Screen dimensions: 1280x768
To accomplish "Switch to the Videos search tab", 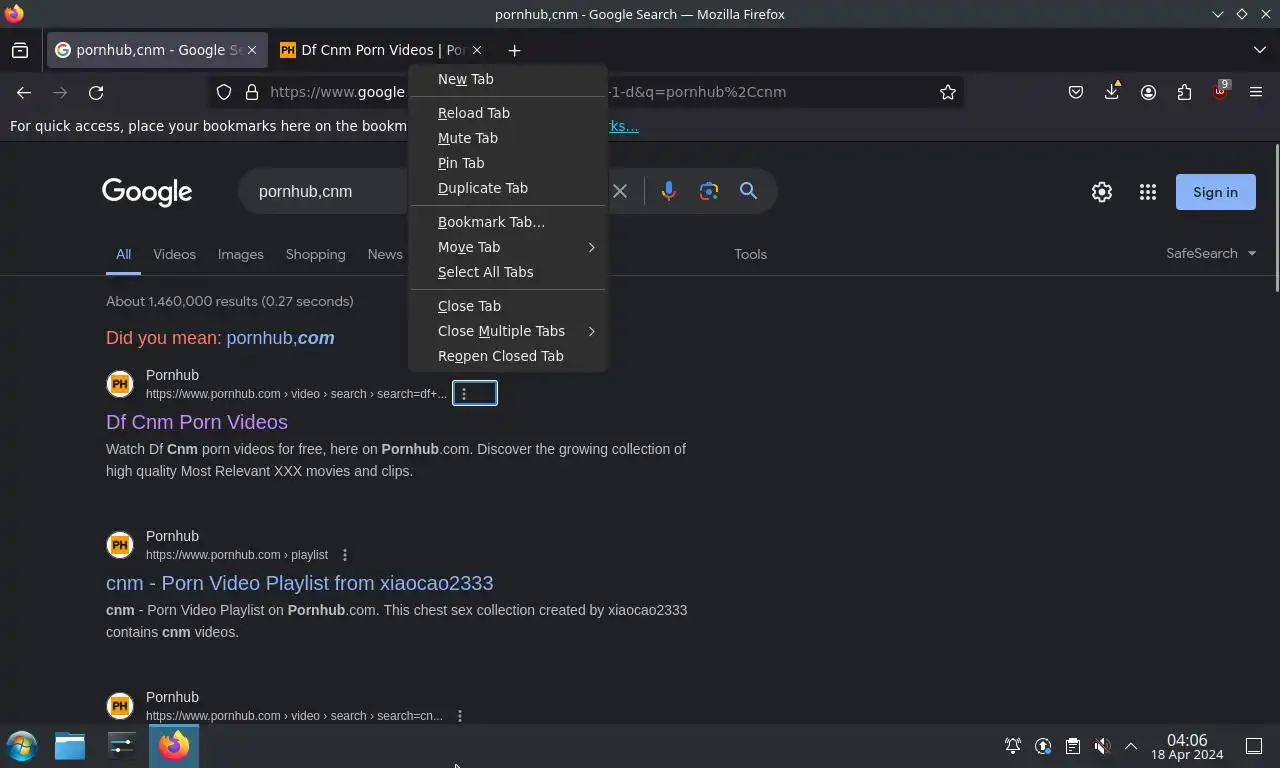I will 174,254.
